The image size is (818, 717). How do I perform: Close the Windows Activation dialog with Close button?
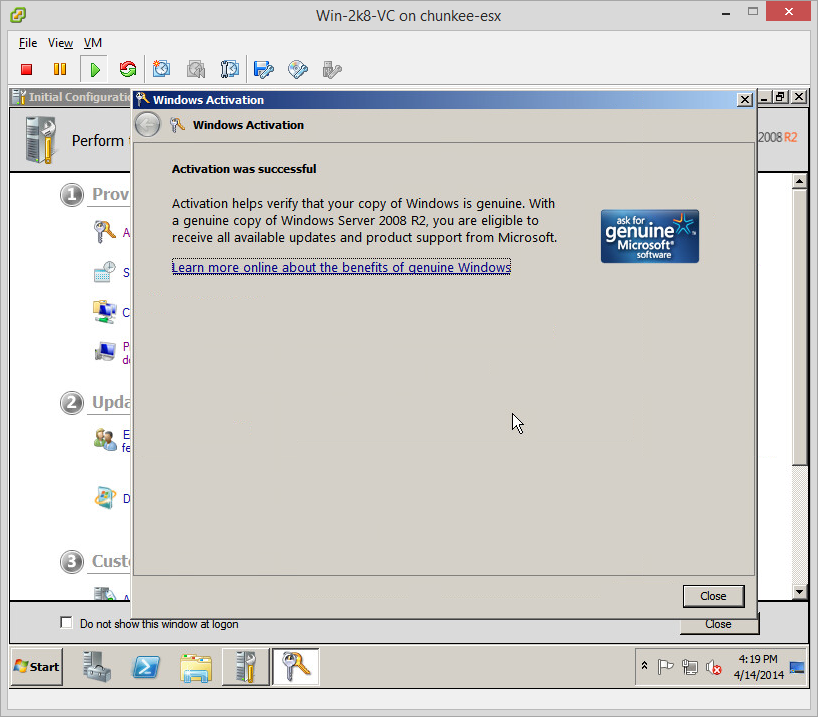713,596
